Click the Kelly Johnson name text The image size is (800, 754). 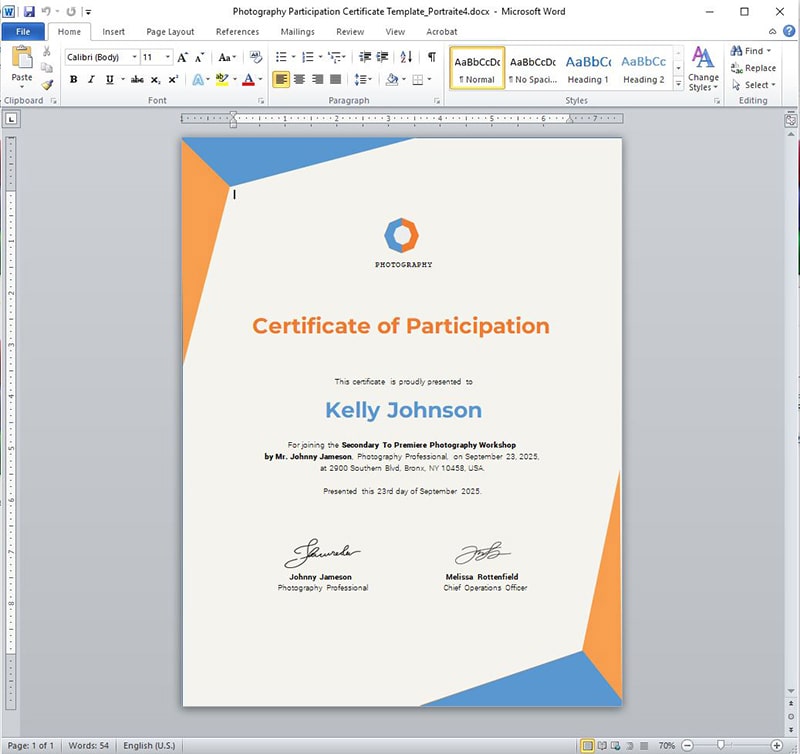click(403, 410)
